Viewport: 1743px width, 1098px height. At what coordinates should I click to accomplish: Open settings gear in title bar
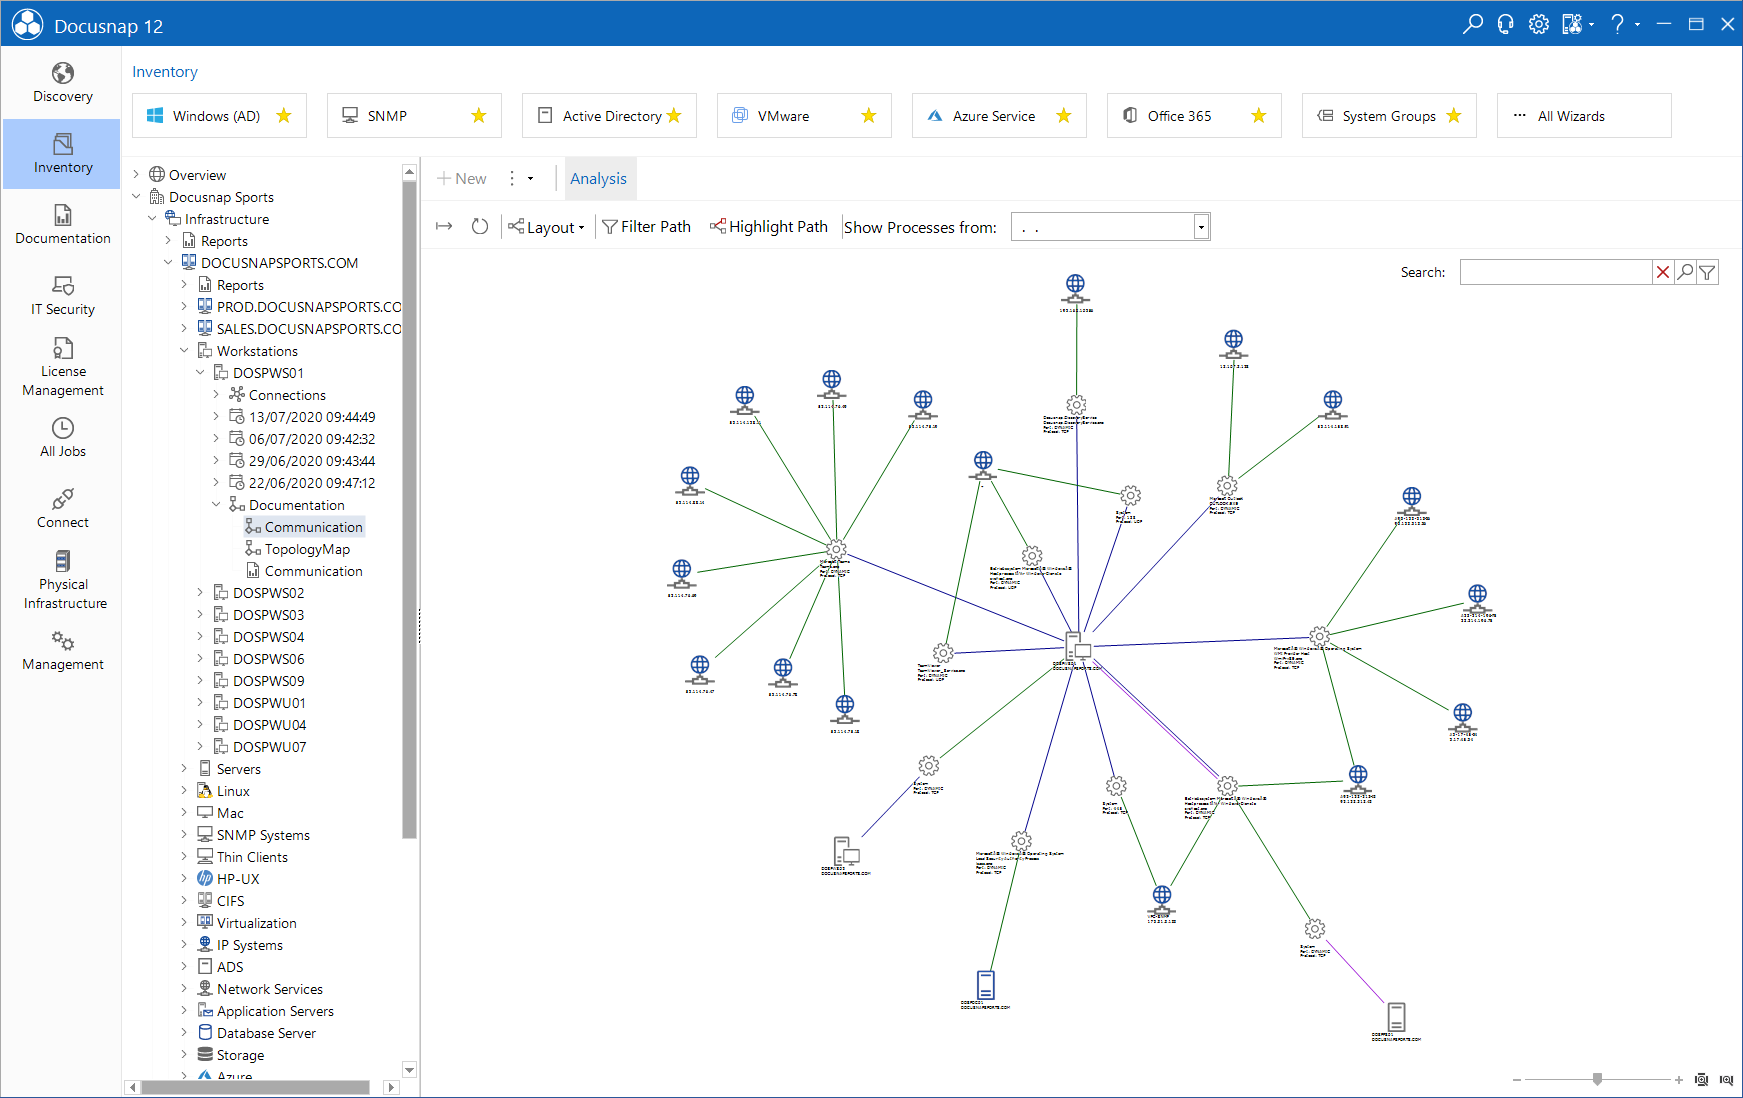1539,24
